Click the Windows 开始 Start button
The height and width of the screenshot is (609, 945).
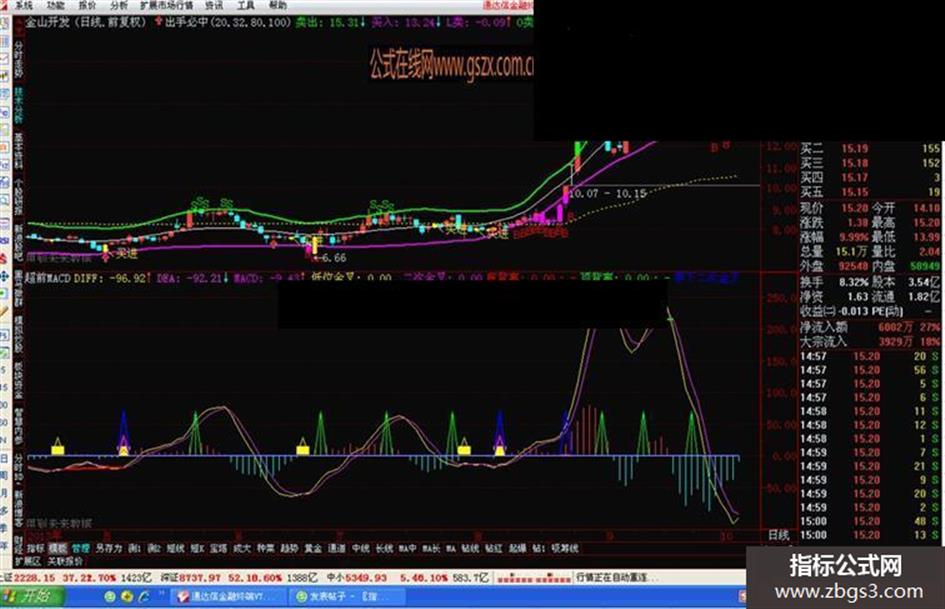(34, 597)
